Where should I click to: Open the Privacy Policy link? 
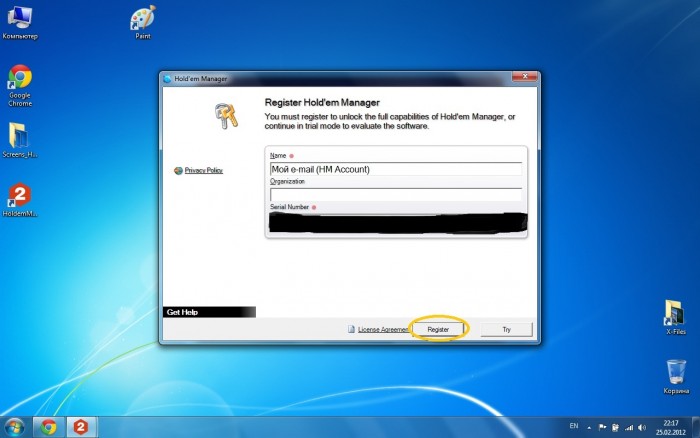[204, 170]
